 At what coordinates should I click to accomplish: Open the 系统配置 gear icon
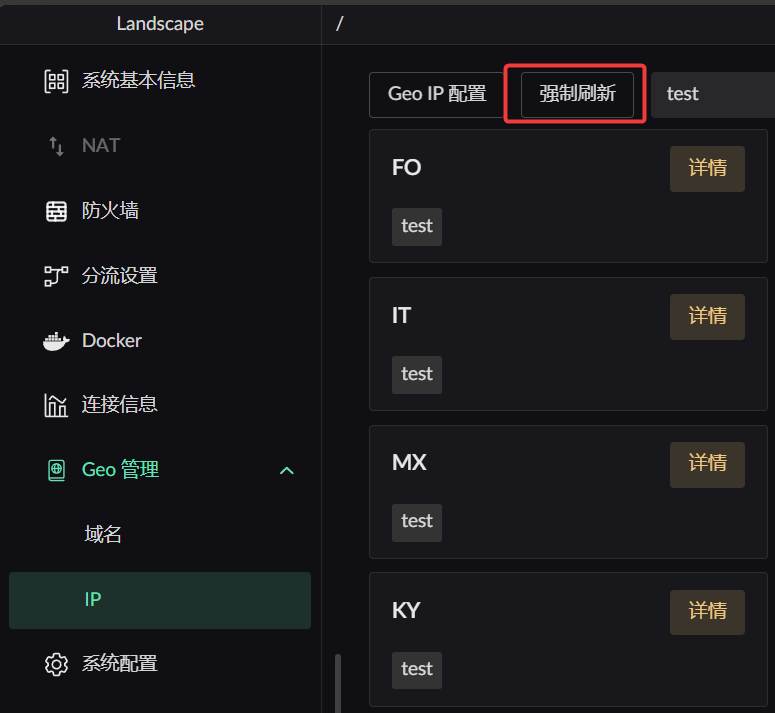(x=56, y=664)
